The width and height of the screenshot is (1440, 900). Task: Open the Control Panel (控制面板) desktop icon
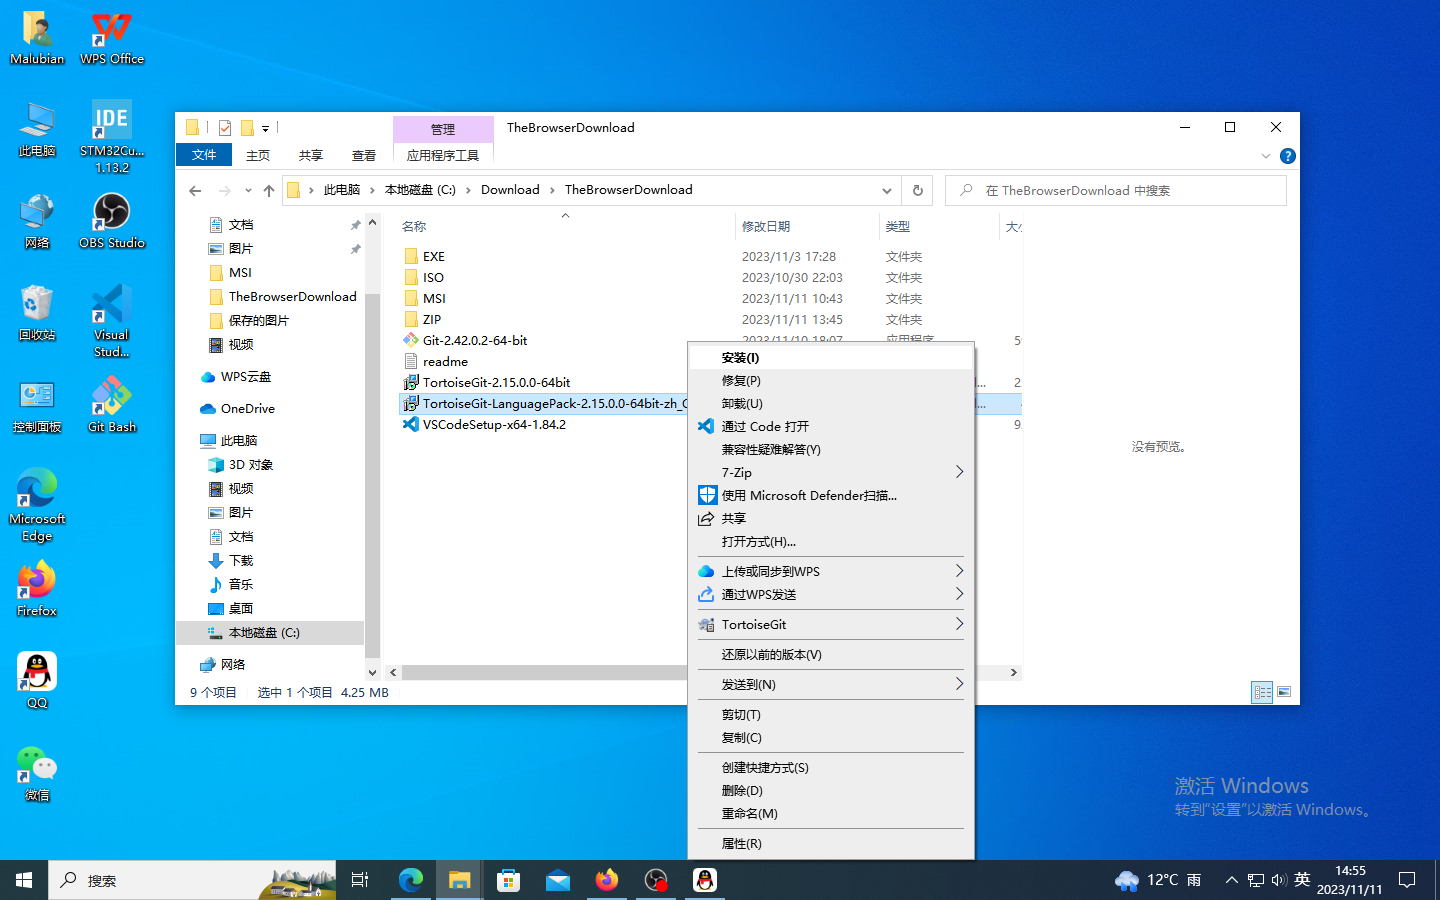(37, 406)
